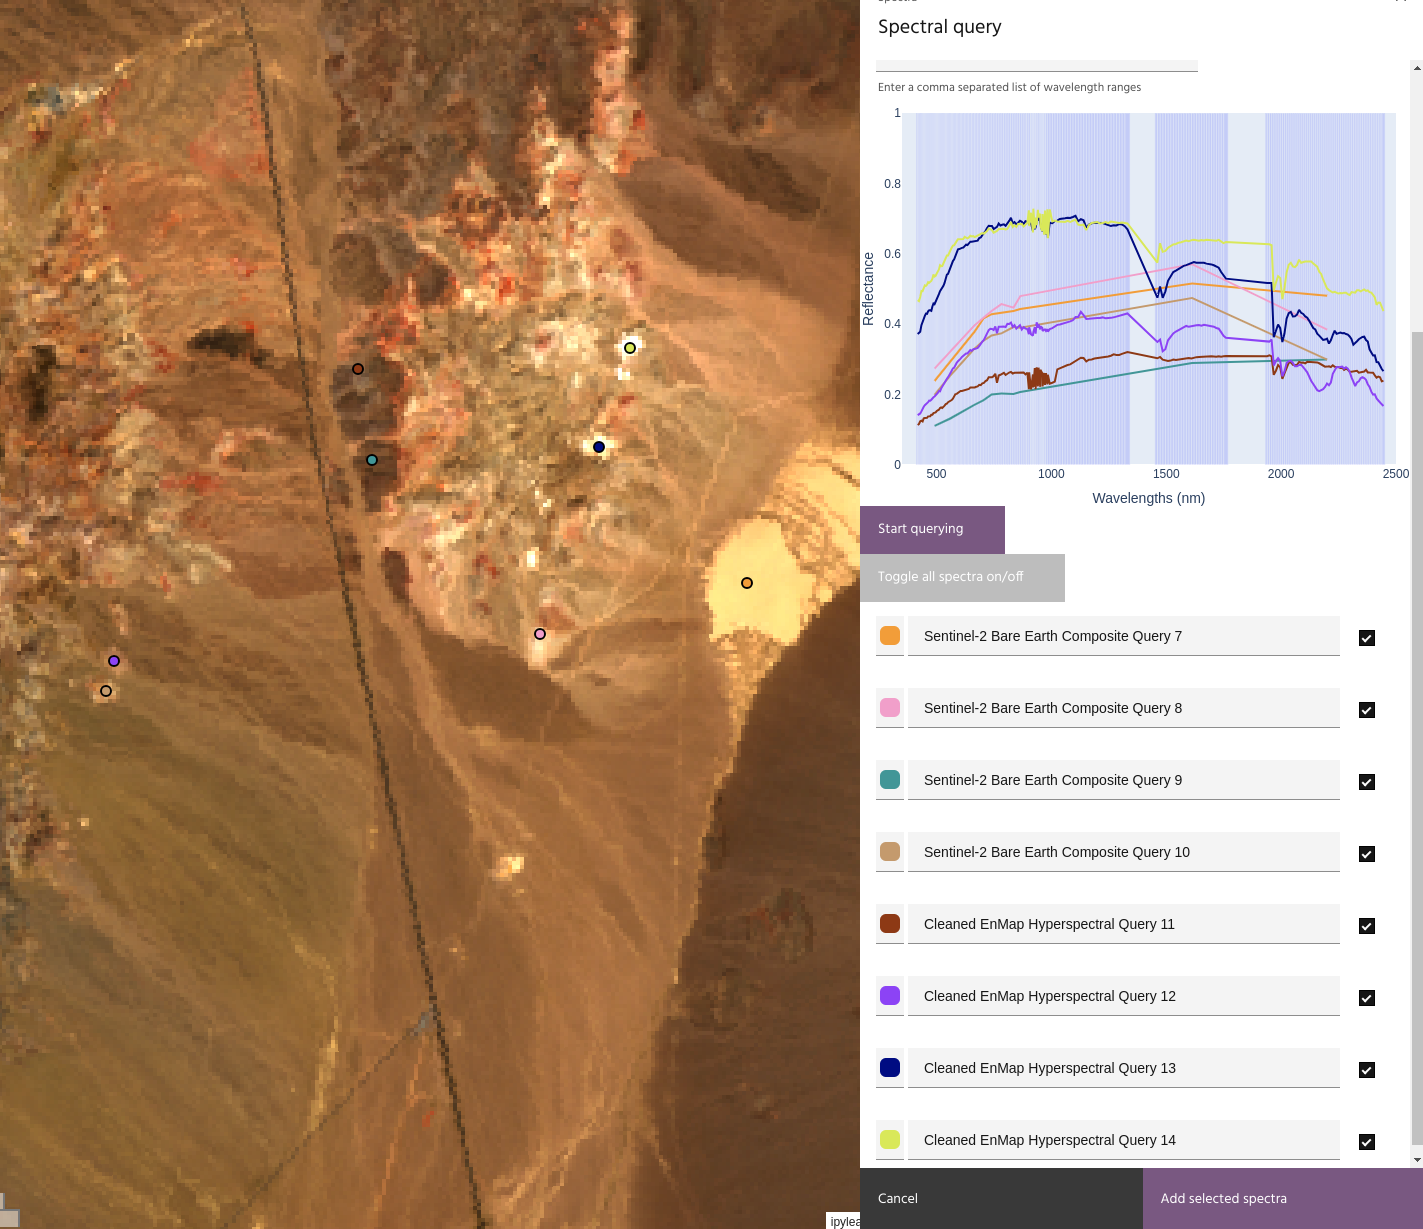Click the tan query point marker on map
The width and height of the screenshot is (1423, 1229).
tap(106, 691)
